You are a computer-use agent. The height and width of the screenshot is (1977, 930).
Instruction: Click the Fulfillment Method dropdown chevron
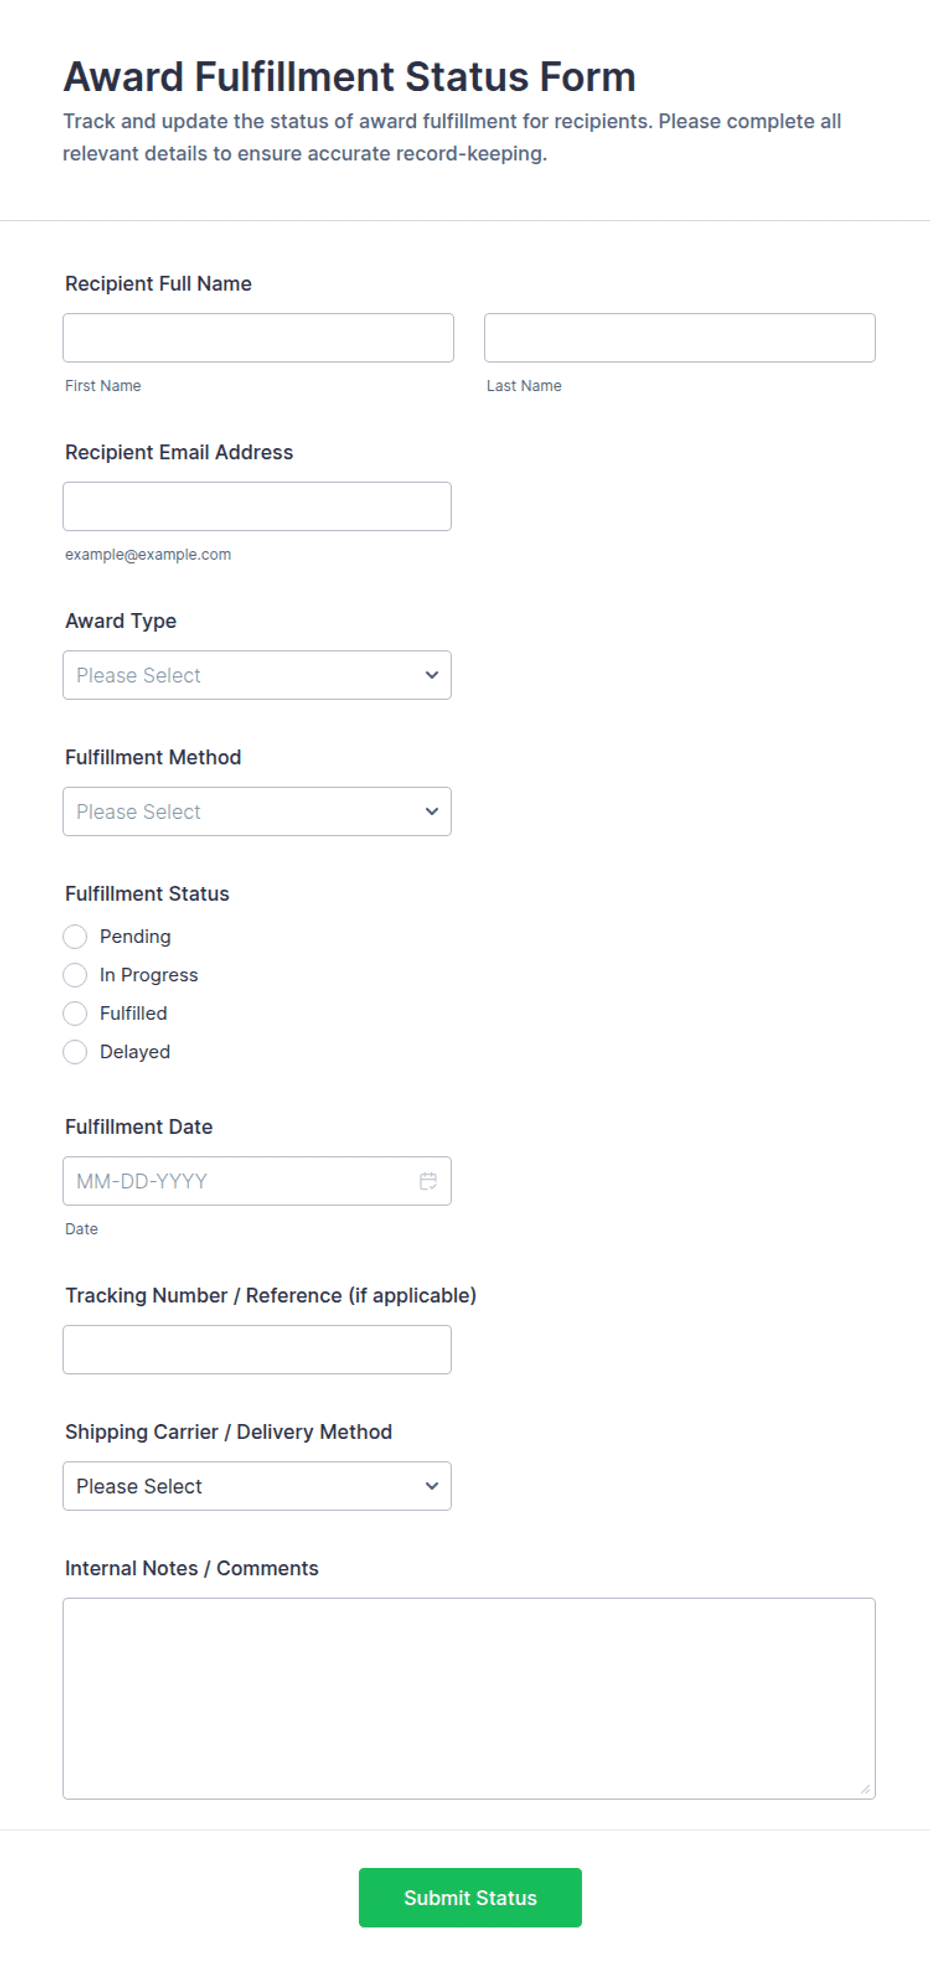pos(432,811)
